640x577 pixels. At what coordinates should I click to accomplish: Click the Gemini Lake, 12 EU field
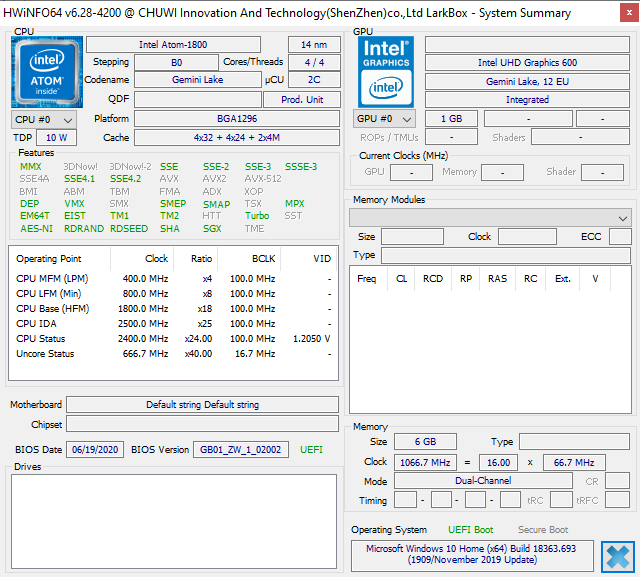(x=527, y=82)
